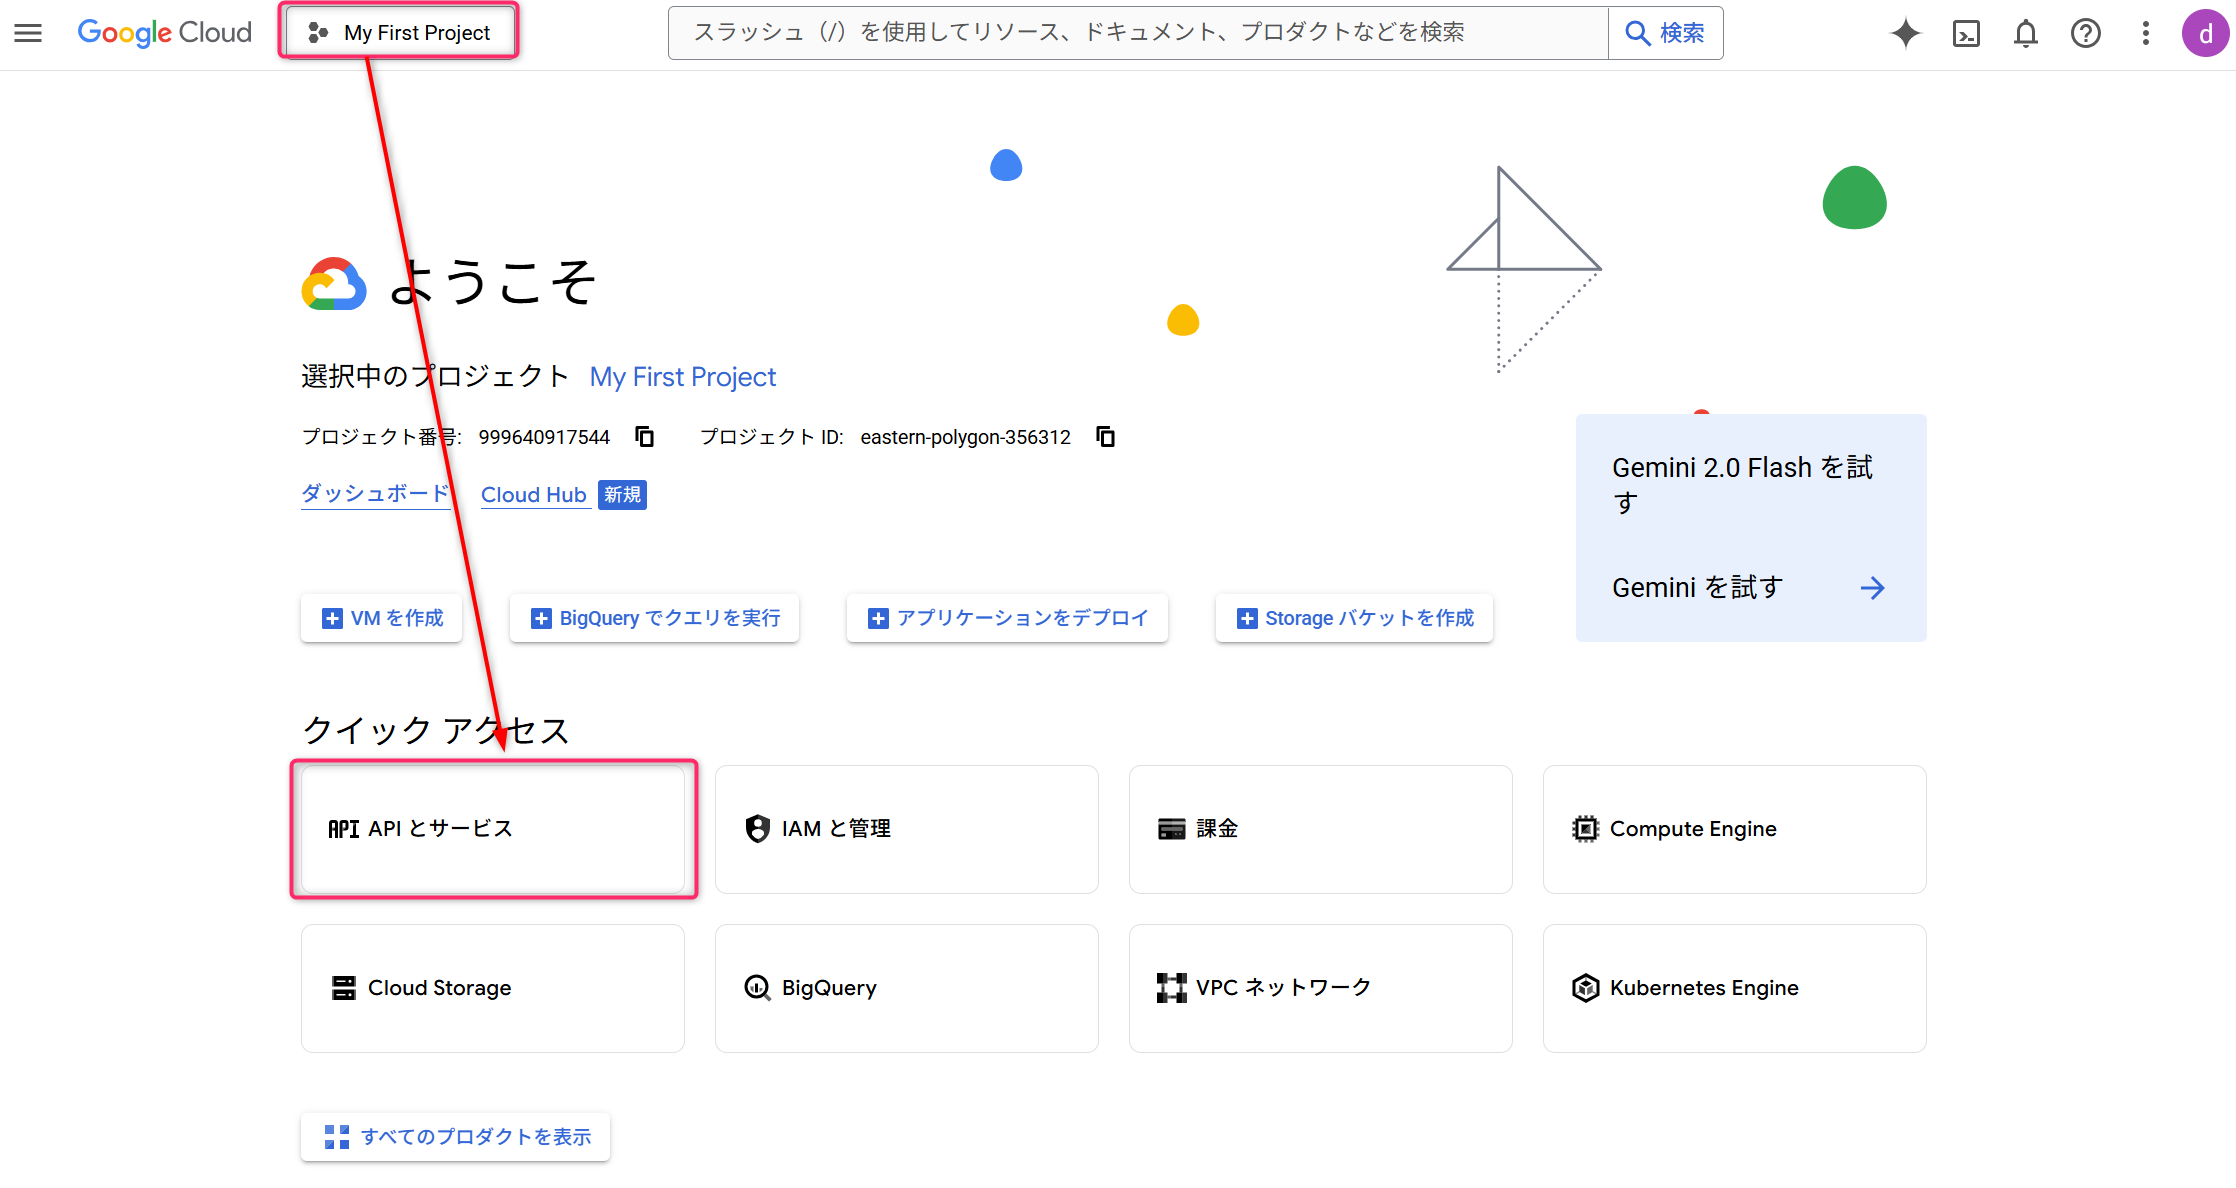This screenshot has width=2236, height=1188.
Task: Click Storage バケットを作成 button
Action: [x=1354, y=618]
